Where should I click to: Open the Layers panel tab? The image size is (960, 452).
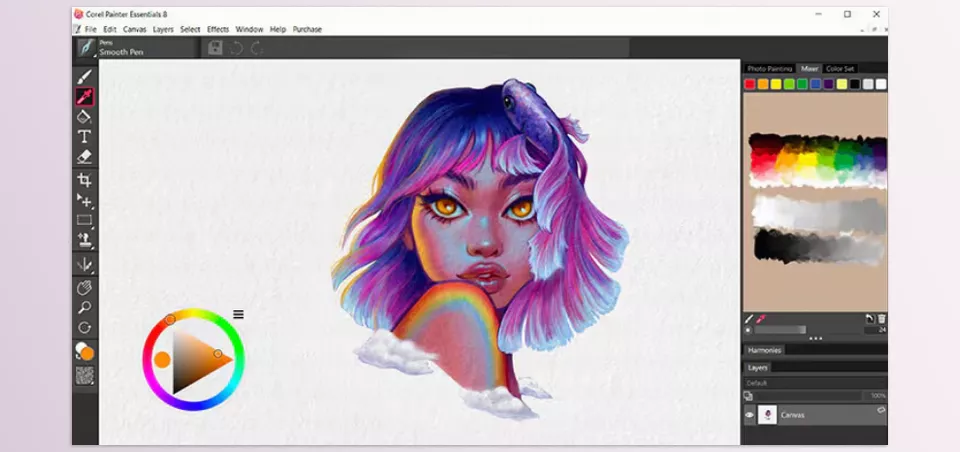[757, 367]
